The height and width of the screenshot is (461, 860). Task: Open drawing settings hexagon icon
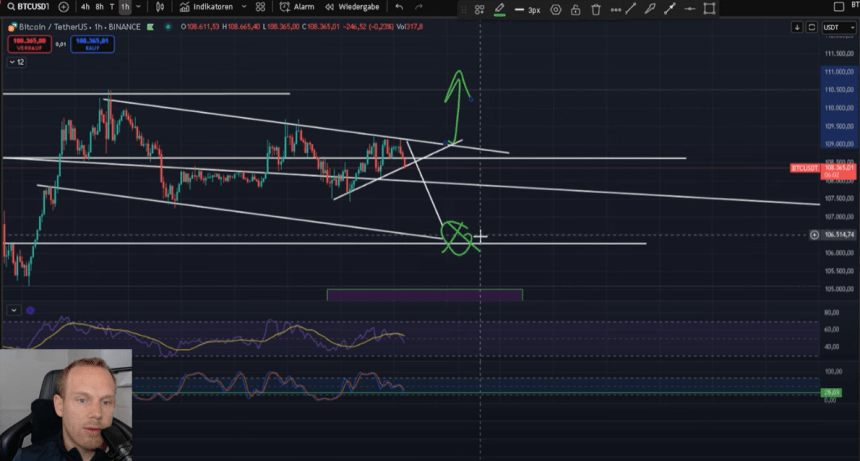(556, 9)
